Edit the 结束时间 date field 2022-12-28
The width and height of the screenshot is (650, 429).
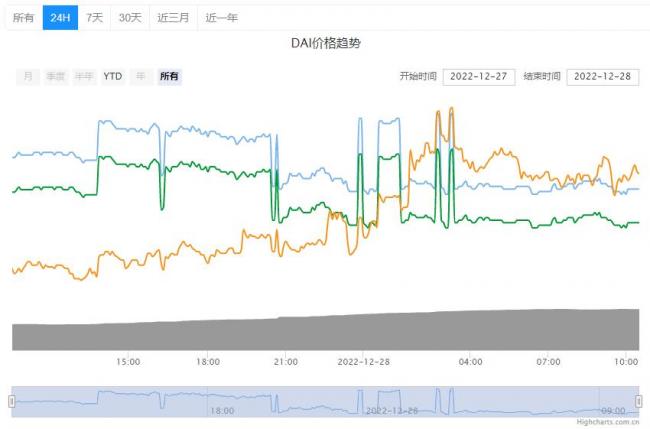603,77
